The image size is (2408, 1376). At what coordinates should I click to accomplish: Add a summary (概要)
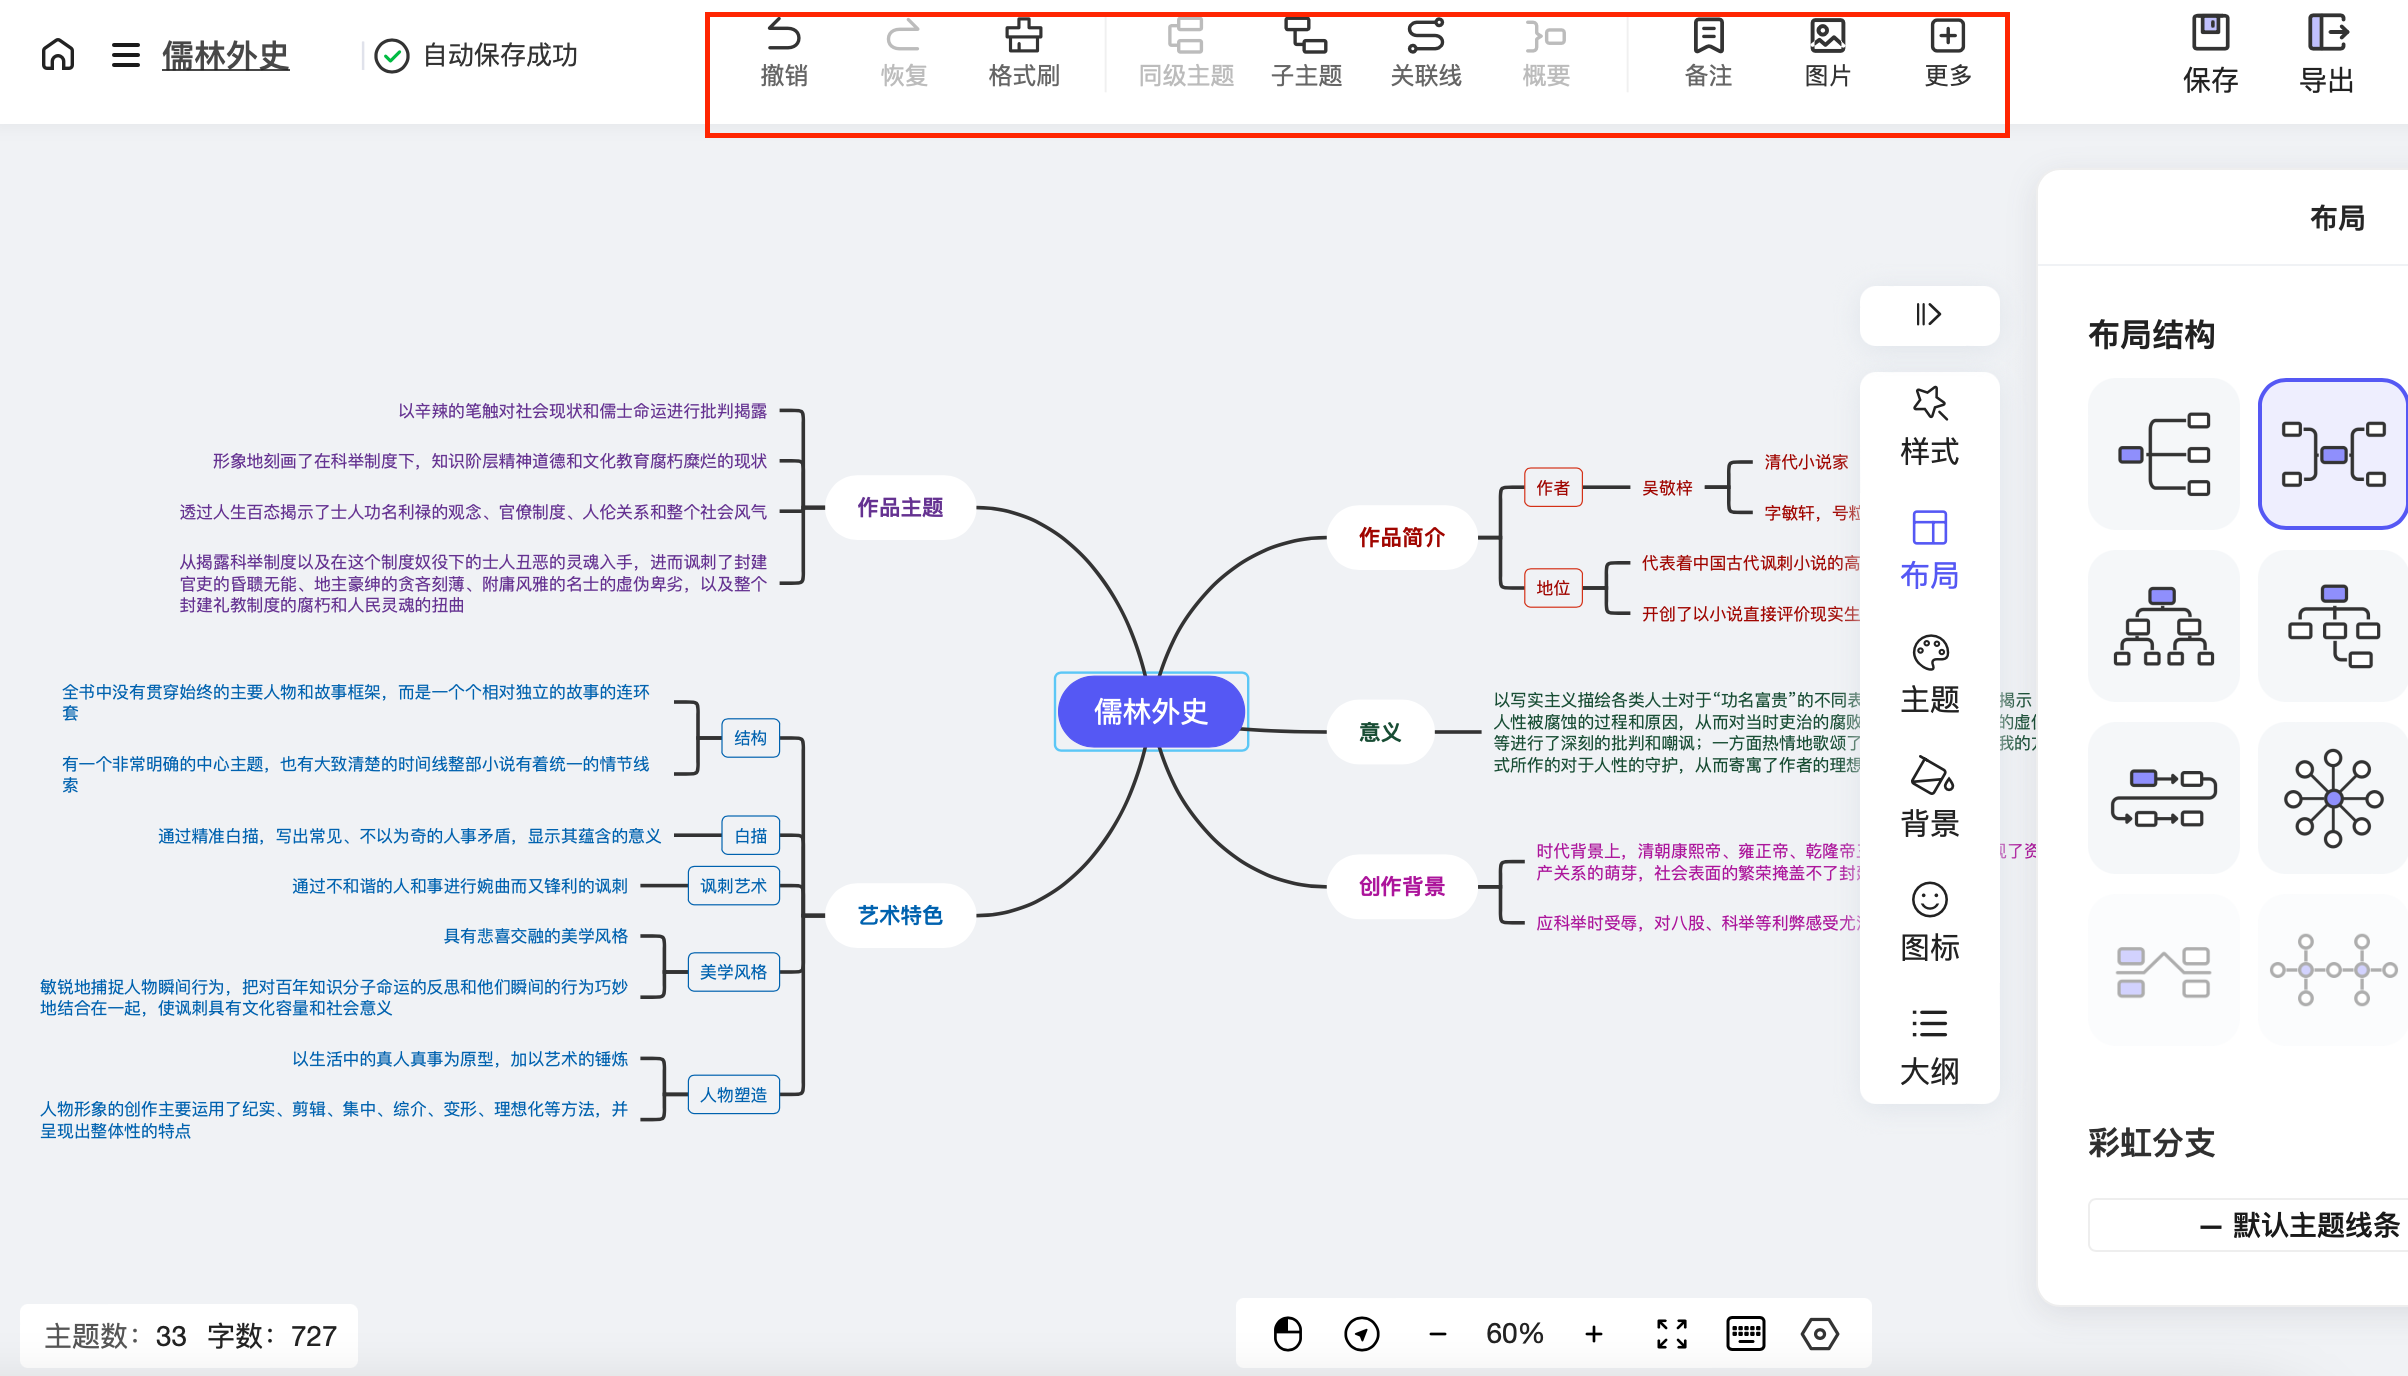pyautogui.click(x=1546, y=54)
